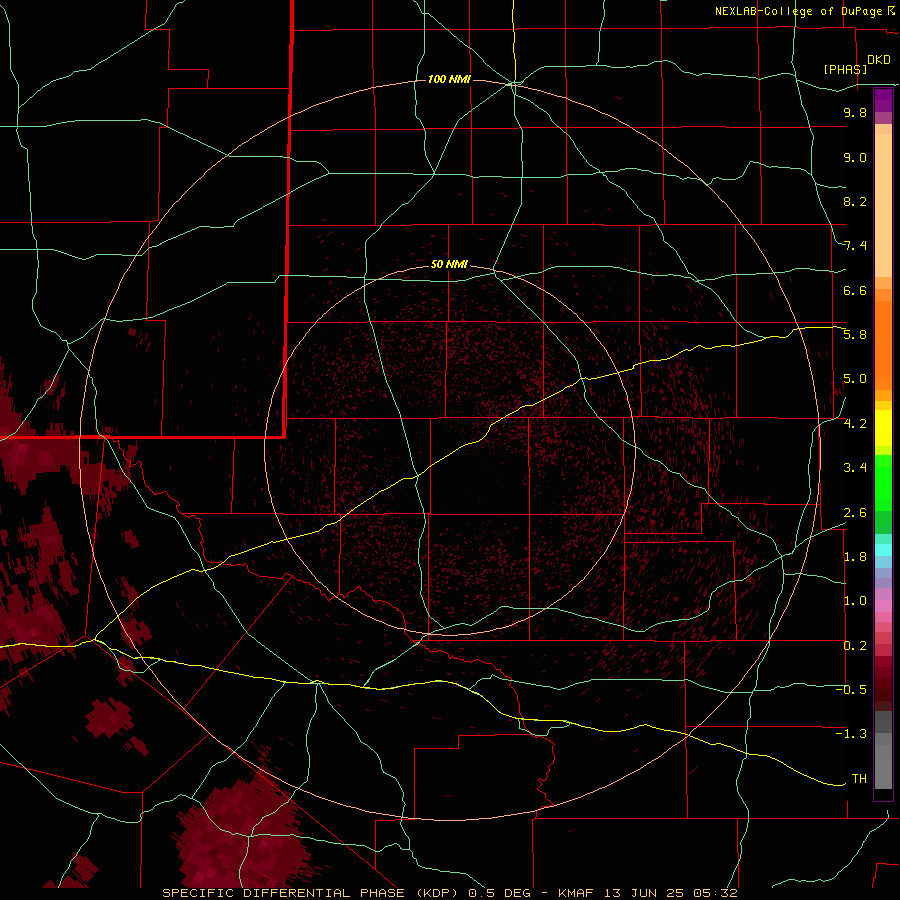Click the -0.5 value on color scale
Viewport: 900px width, 900px height.
pyautogui.click(x=851, y=690)
